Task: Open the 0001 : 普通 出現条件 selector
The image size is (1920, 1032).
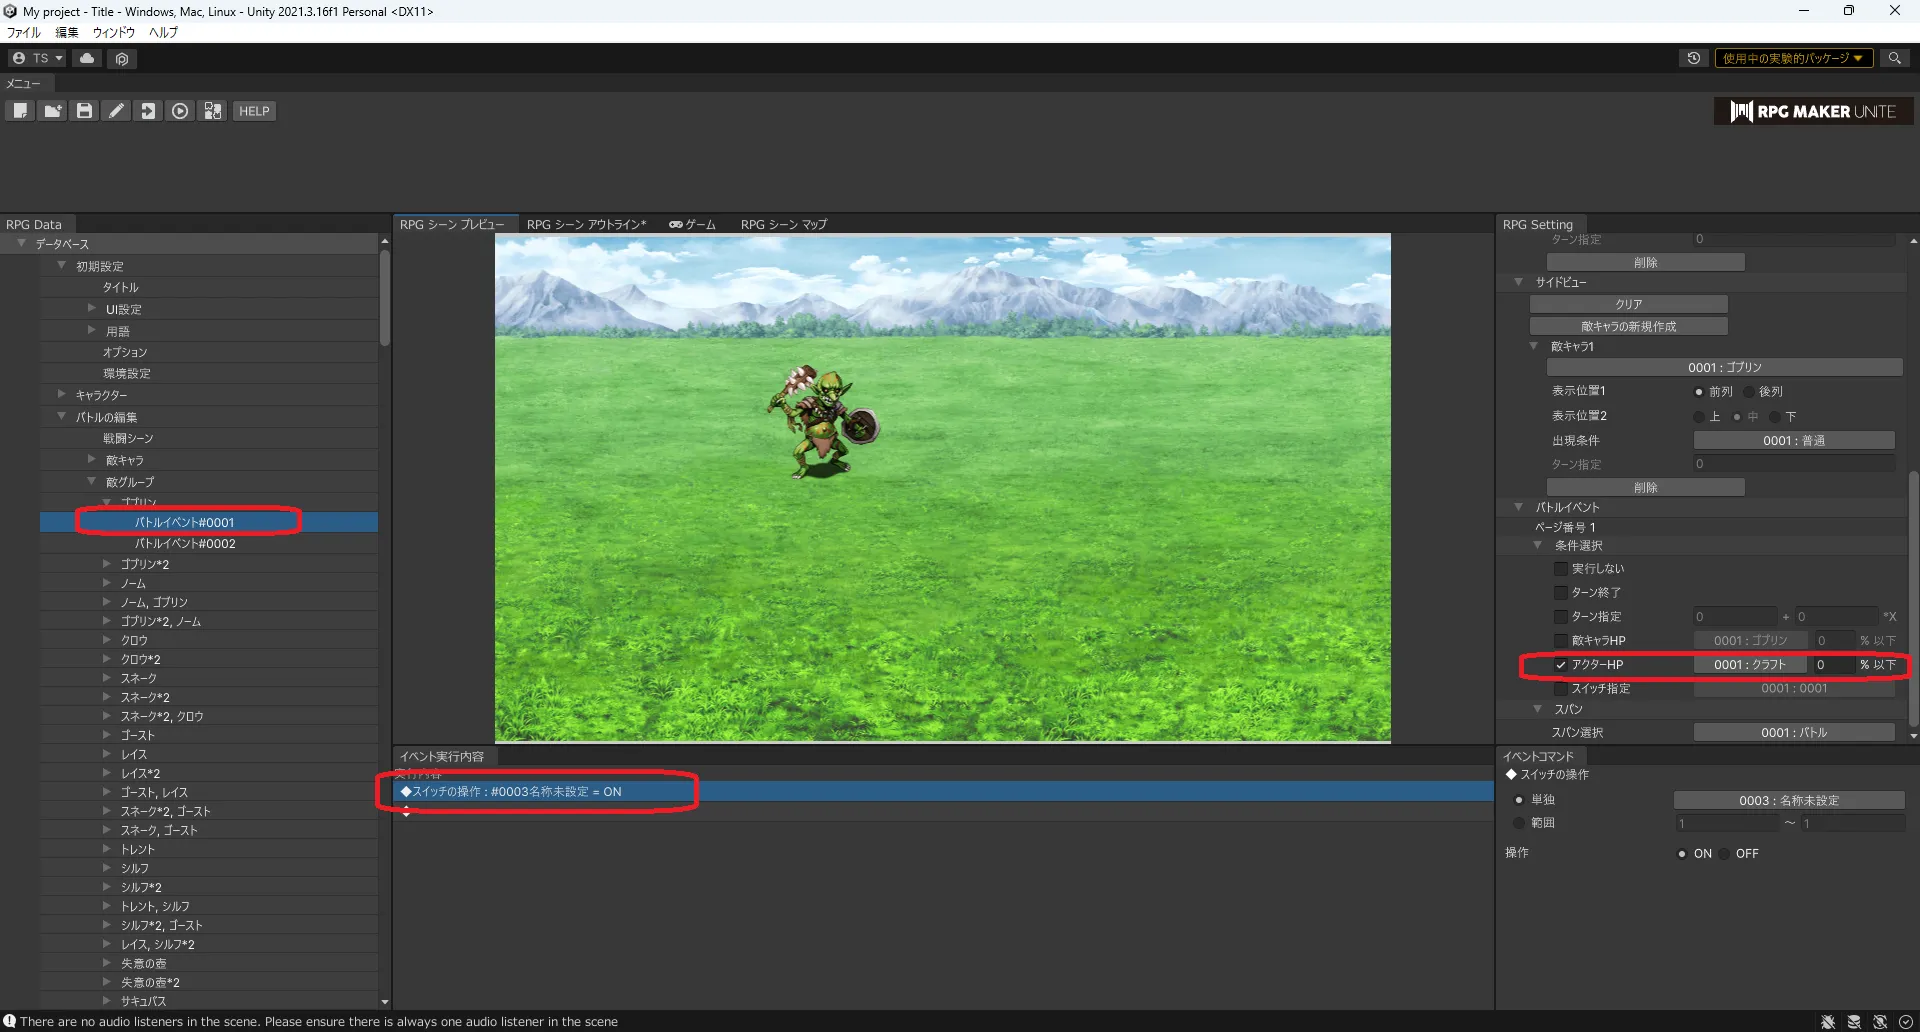Action: click(x=1794, y=440)
